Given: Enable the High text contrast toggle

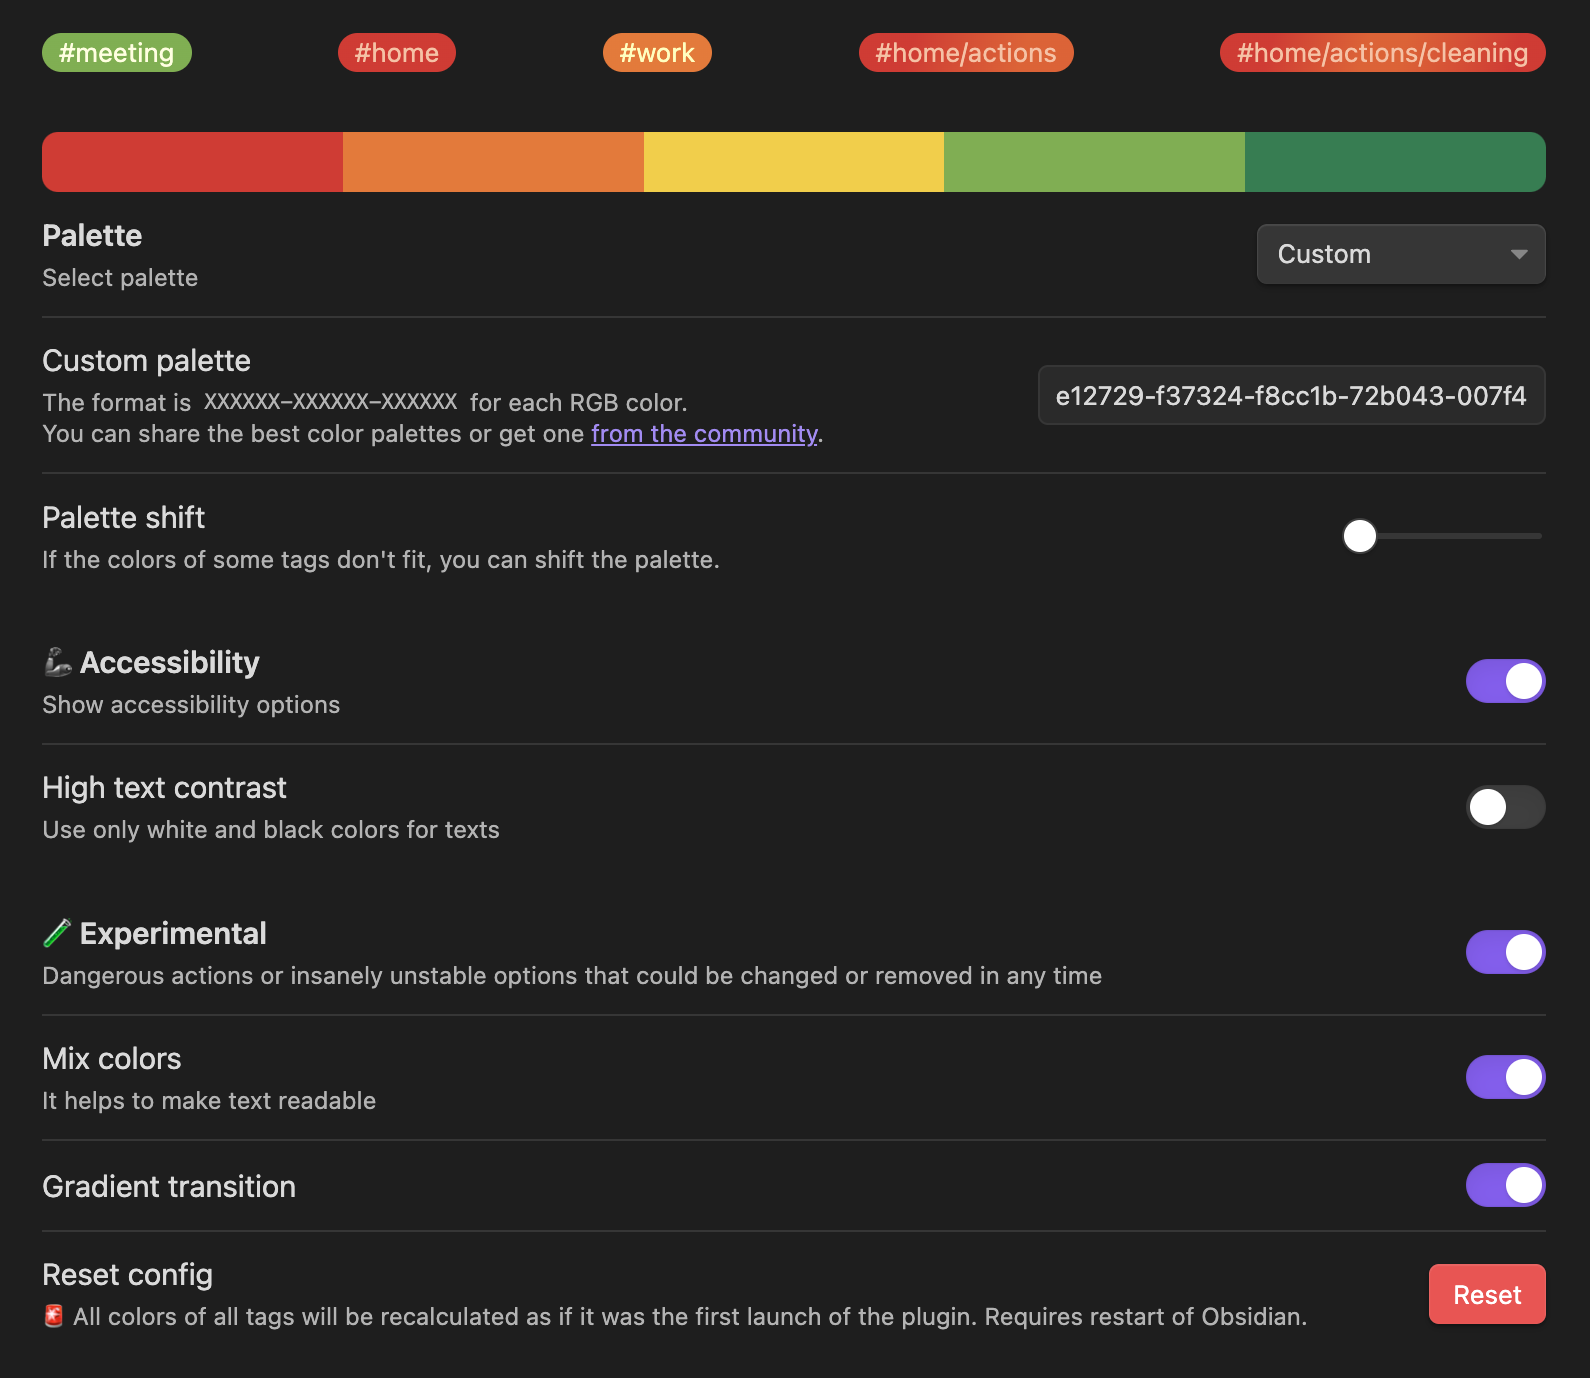Looking at the screenshot, I should 1505,807.
